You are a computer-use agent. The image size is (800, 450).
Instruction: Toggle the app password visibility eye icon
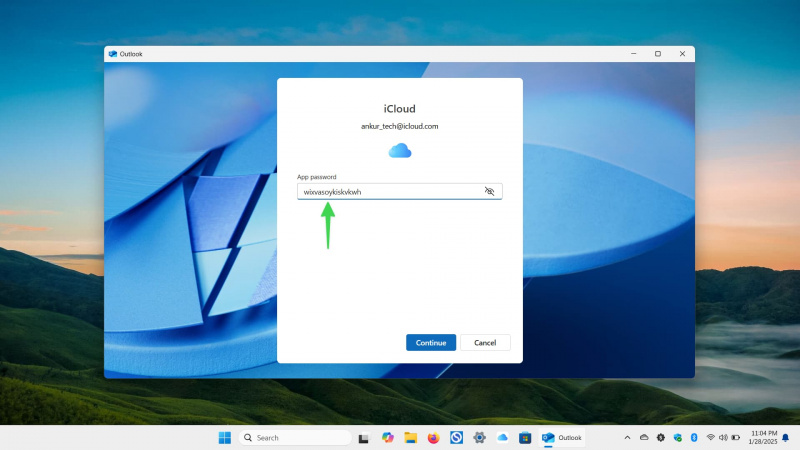[489, 191]
